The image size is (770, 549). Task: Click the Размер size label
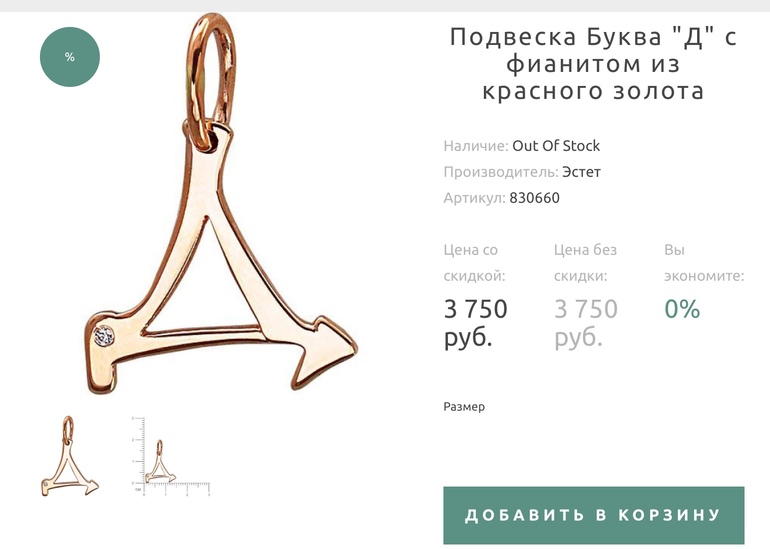coord(464,407)
